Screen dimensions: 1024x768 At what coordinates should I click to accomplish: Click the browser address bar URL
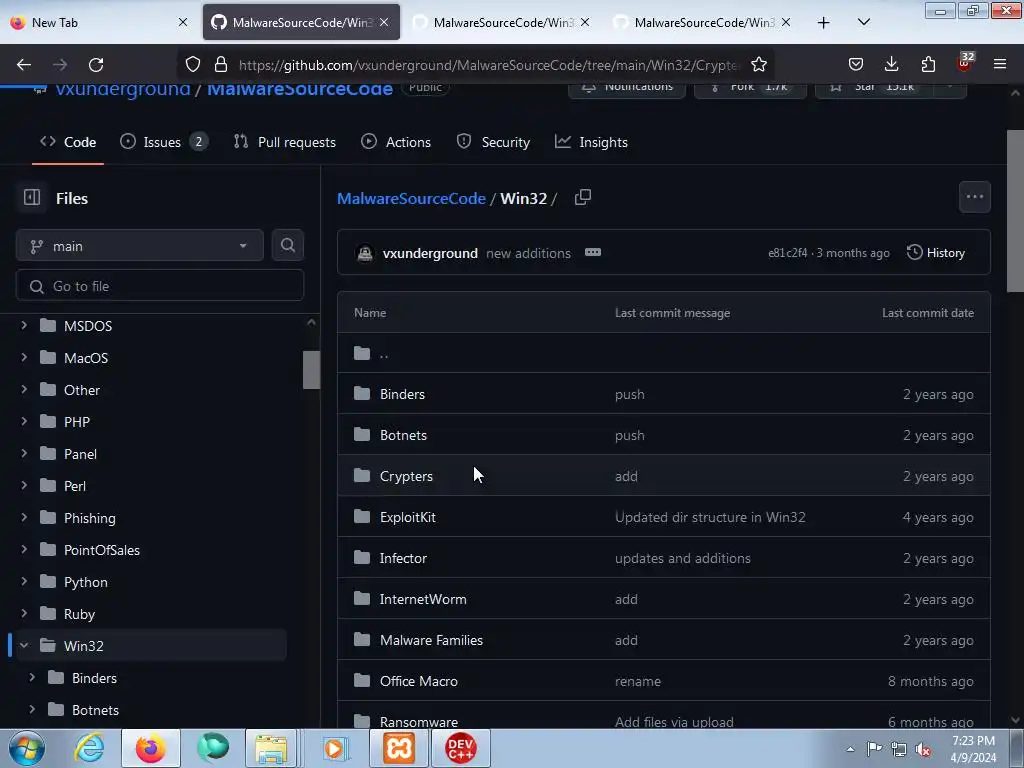pos(488,65)
